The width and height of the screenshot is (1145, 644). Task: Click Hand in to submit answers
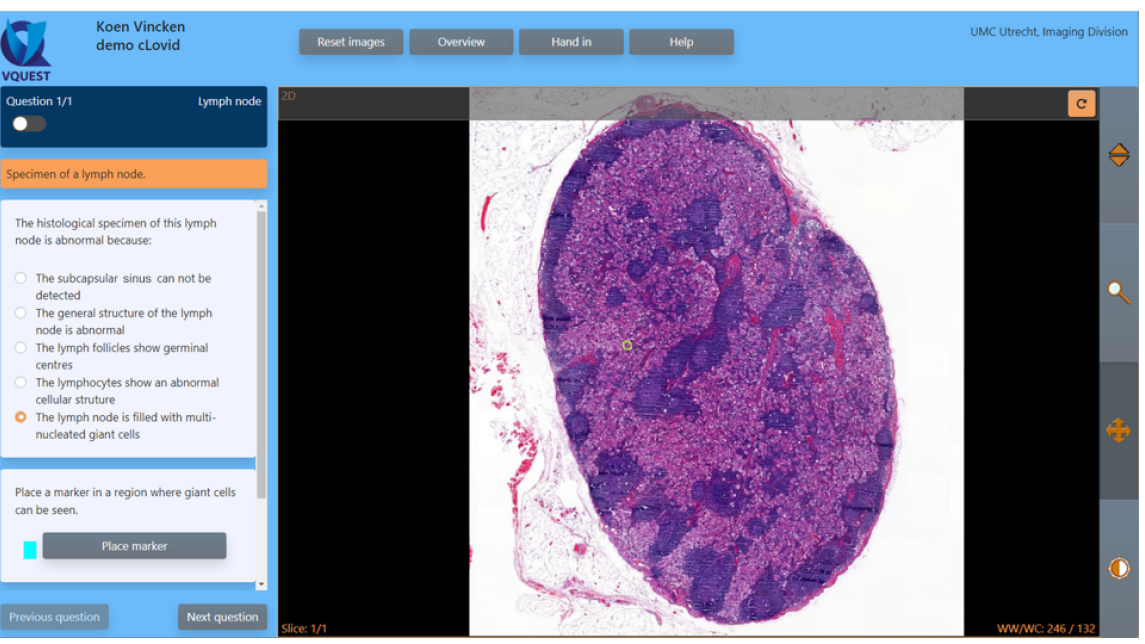point(571,42)
